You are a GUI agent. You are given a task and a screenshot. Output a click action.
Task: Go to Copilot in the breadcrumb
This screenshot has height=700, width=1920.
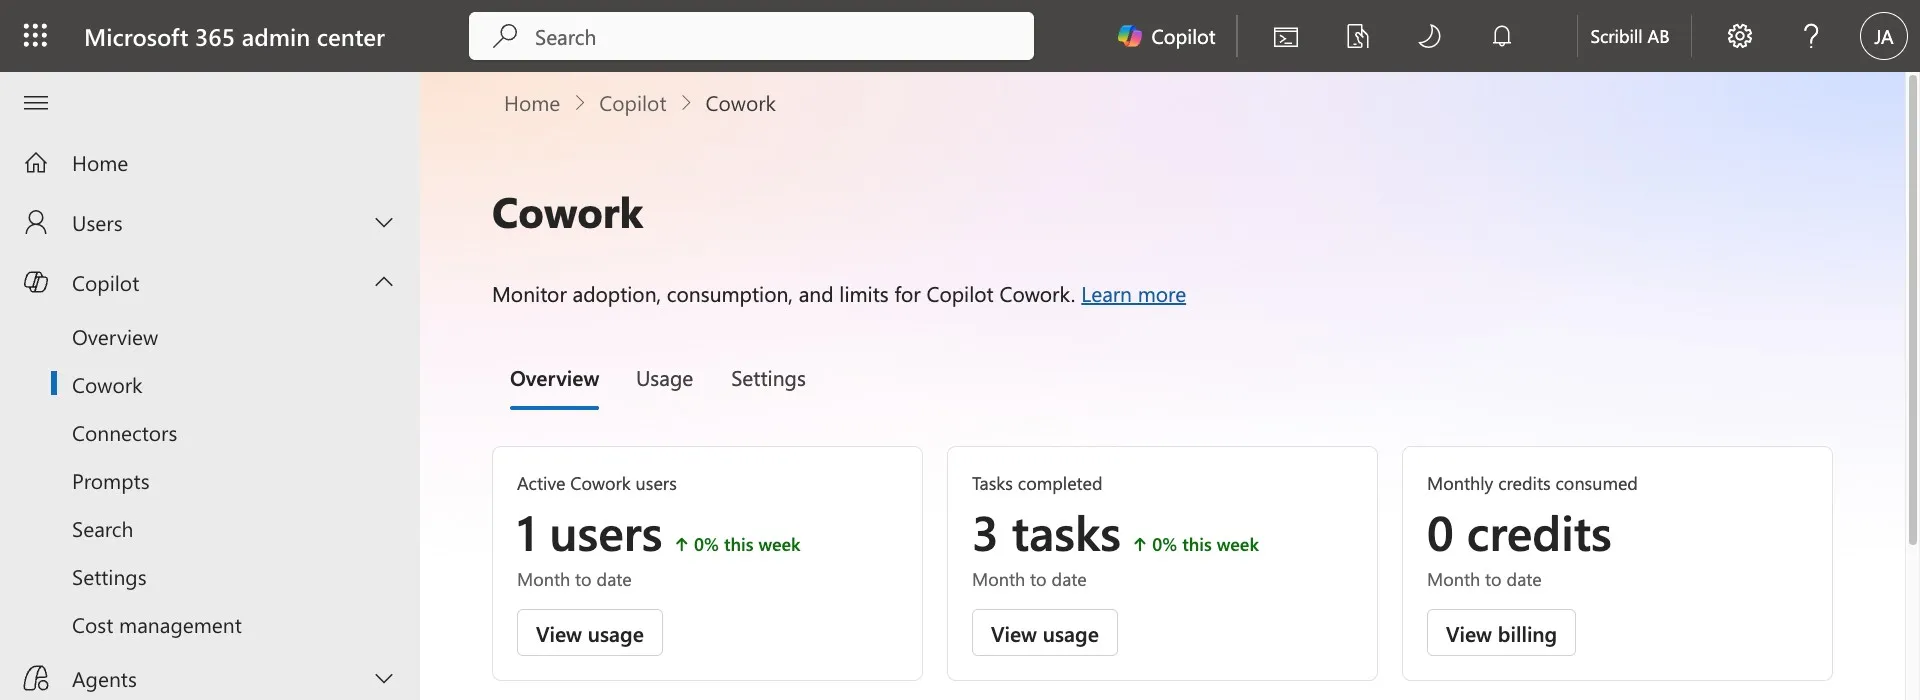(x=632, y=104)
